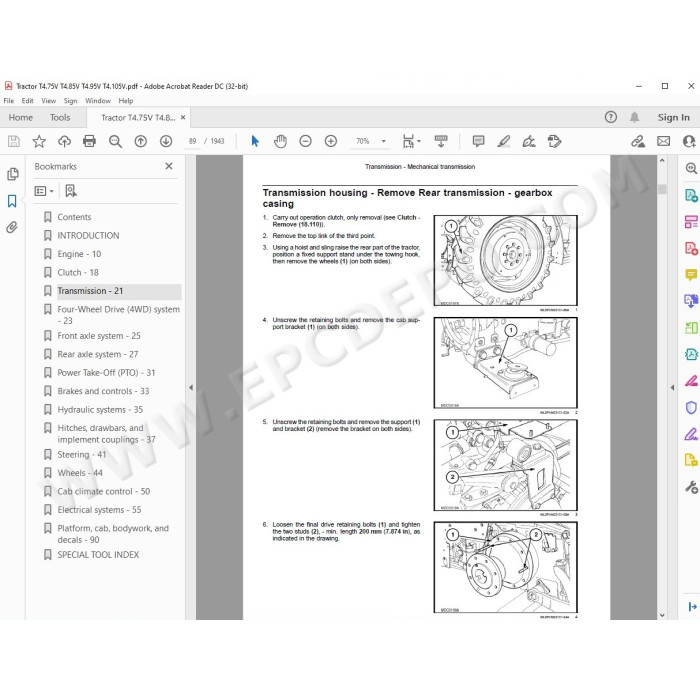The width and height of the screenshot is (700, 700).
Task: Toggle the Bookmarks side panel icon
Action: pyautogui.click(x=12, y=201)
